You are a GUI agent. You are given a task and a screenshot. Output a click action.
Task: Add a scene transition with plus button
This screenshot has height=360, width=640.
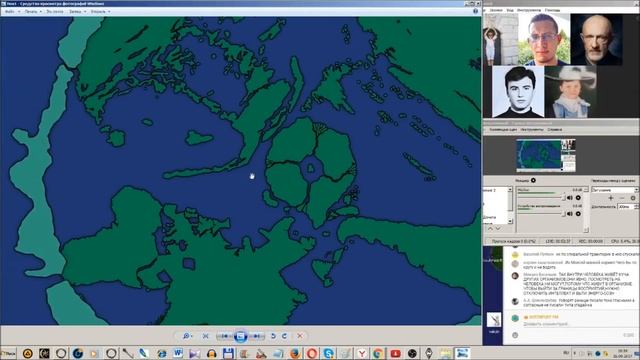(x=611, y=198)
